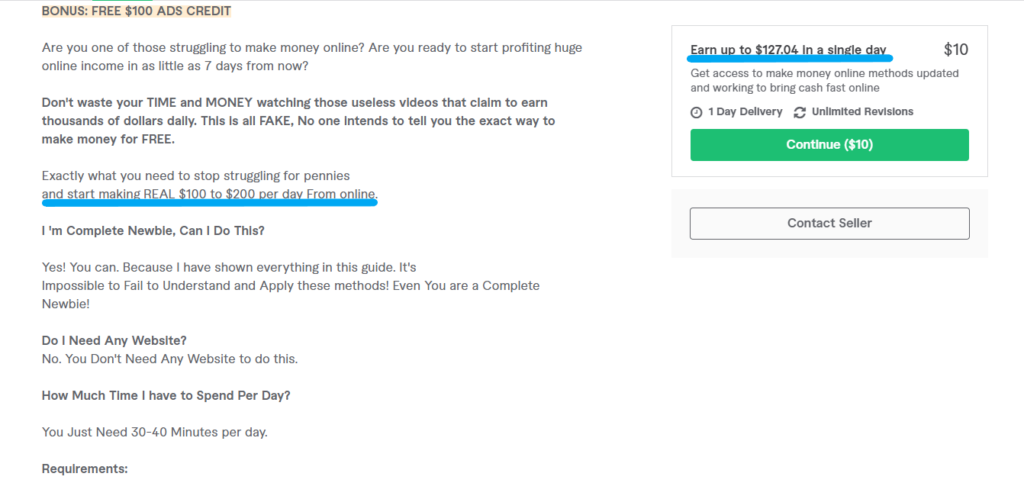Click the revisions arrows icon

(x=799, y=112)
